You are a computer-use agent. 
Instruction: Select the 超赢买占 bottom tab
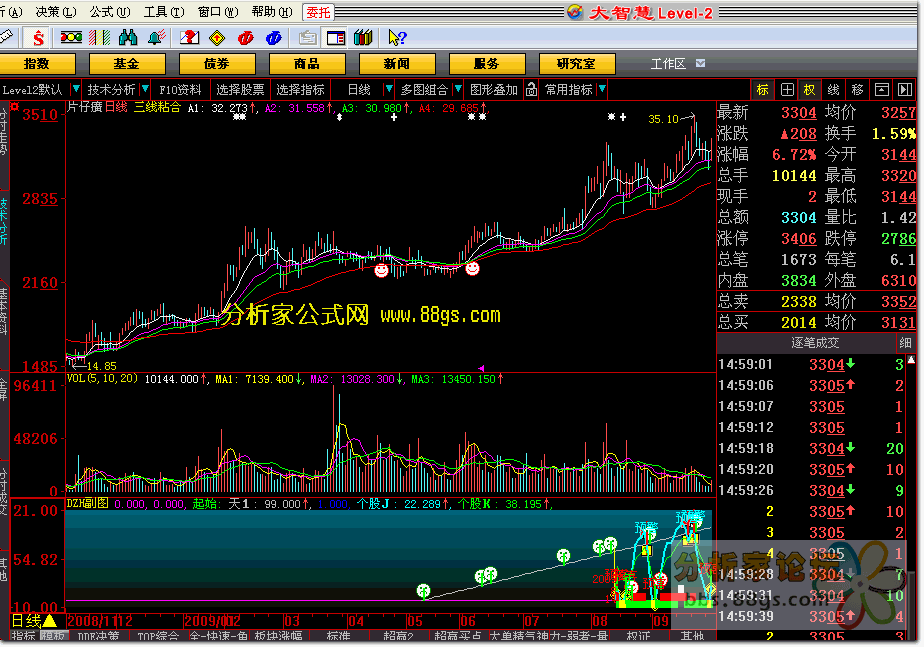point(457,636)
